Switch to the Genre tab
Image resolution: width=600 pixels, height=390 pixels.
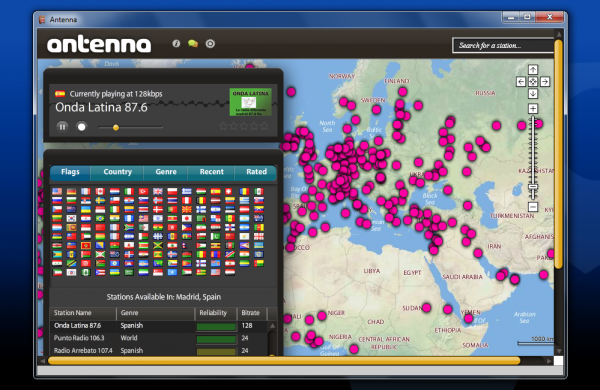pyautogui.click(x=166, y=172)
